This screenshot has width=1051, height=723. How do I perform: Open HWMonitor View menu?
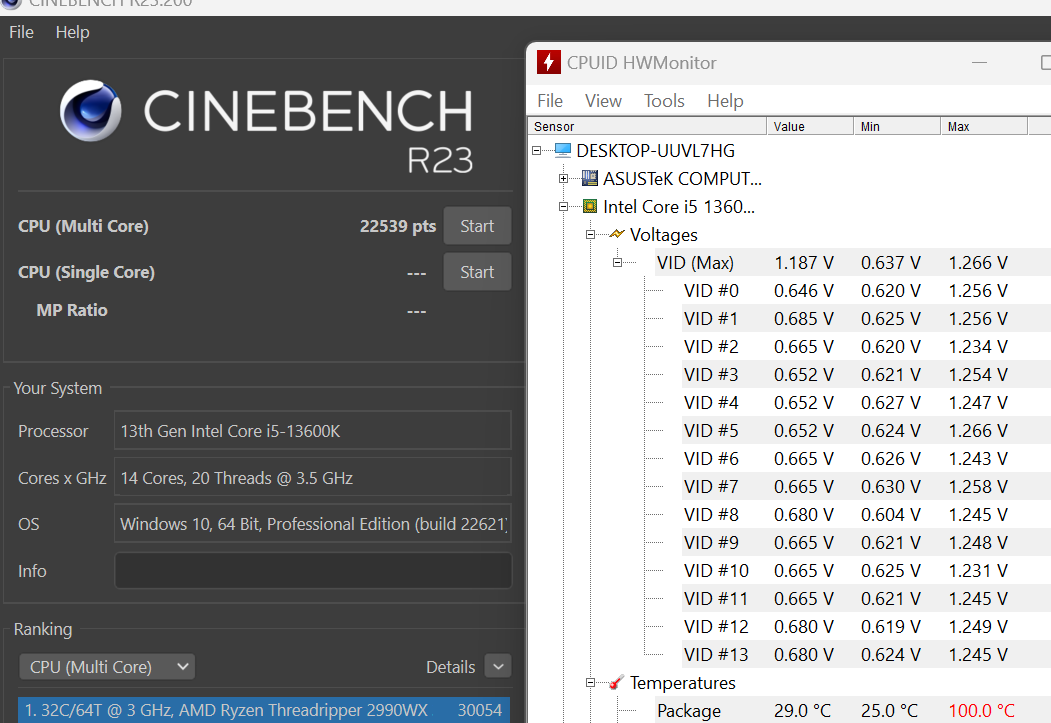coord(603,101)
